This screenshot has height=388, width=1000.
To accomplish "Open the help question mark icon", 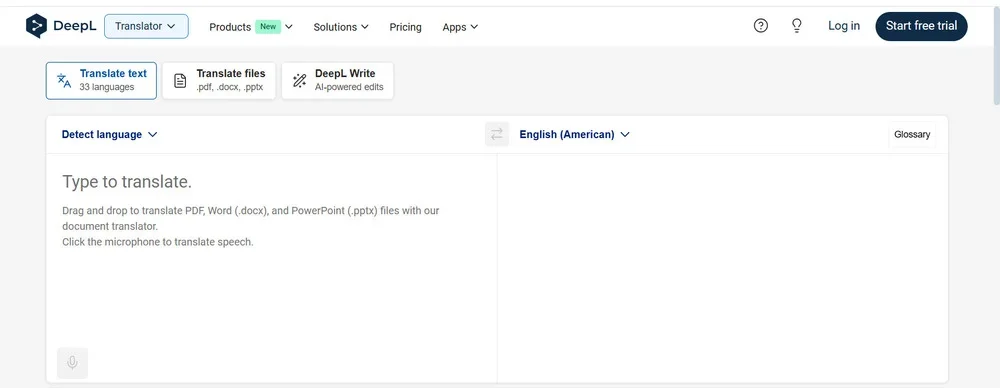I will pyautogui.click(x=760, y=26).
